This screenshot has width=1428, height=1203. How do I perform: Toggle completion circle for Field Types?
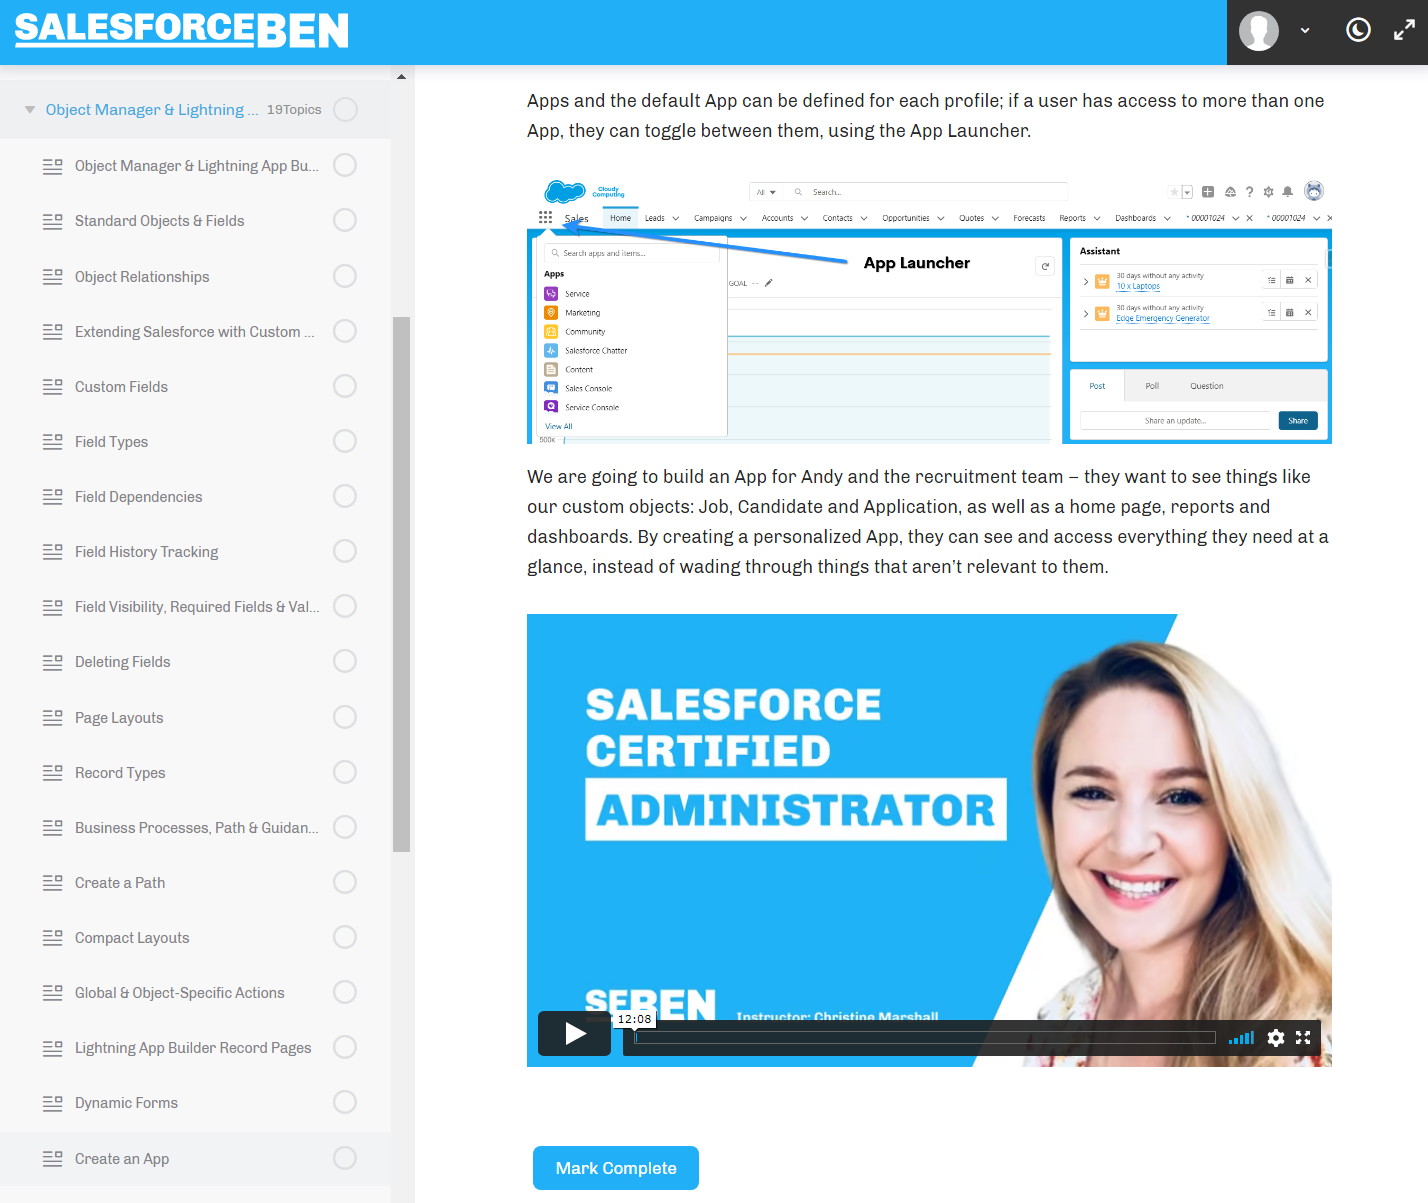point(345,441)
